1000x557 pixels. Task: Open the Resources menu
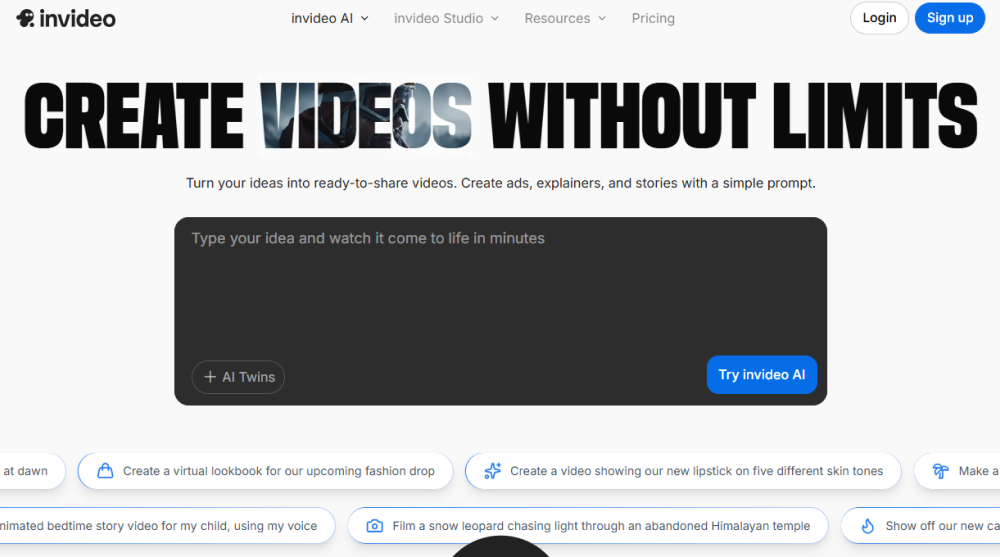pyautogui.click(x=565, y=19)
